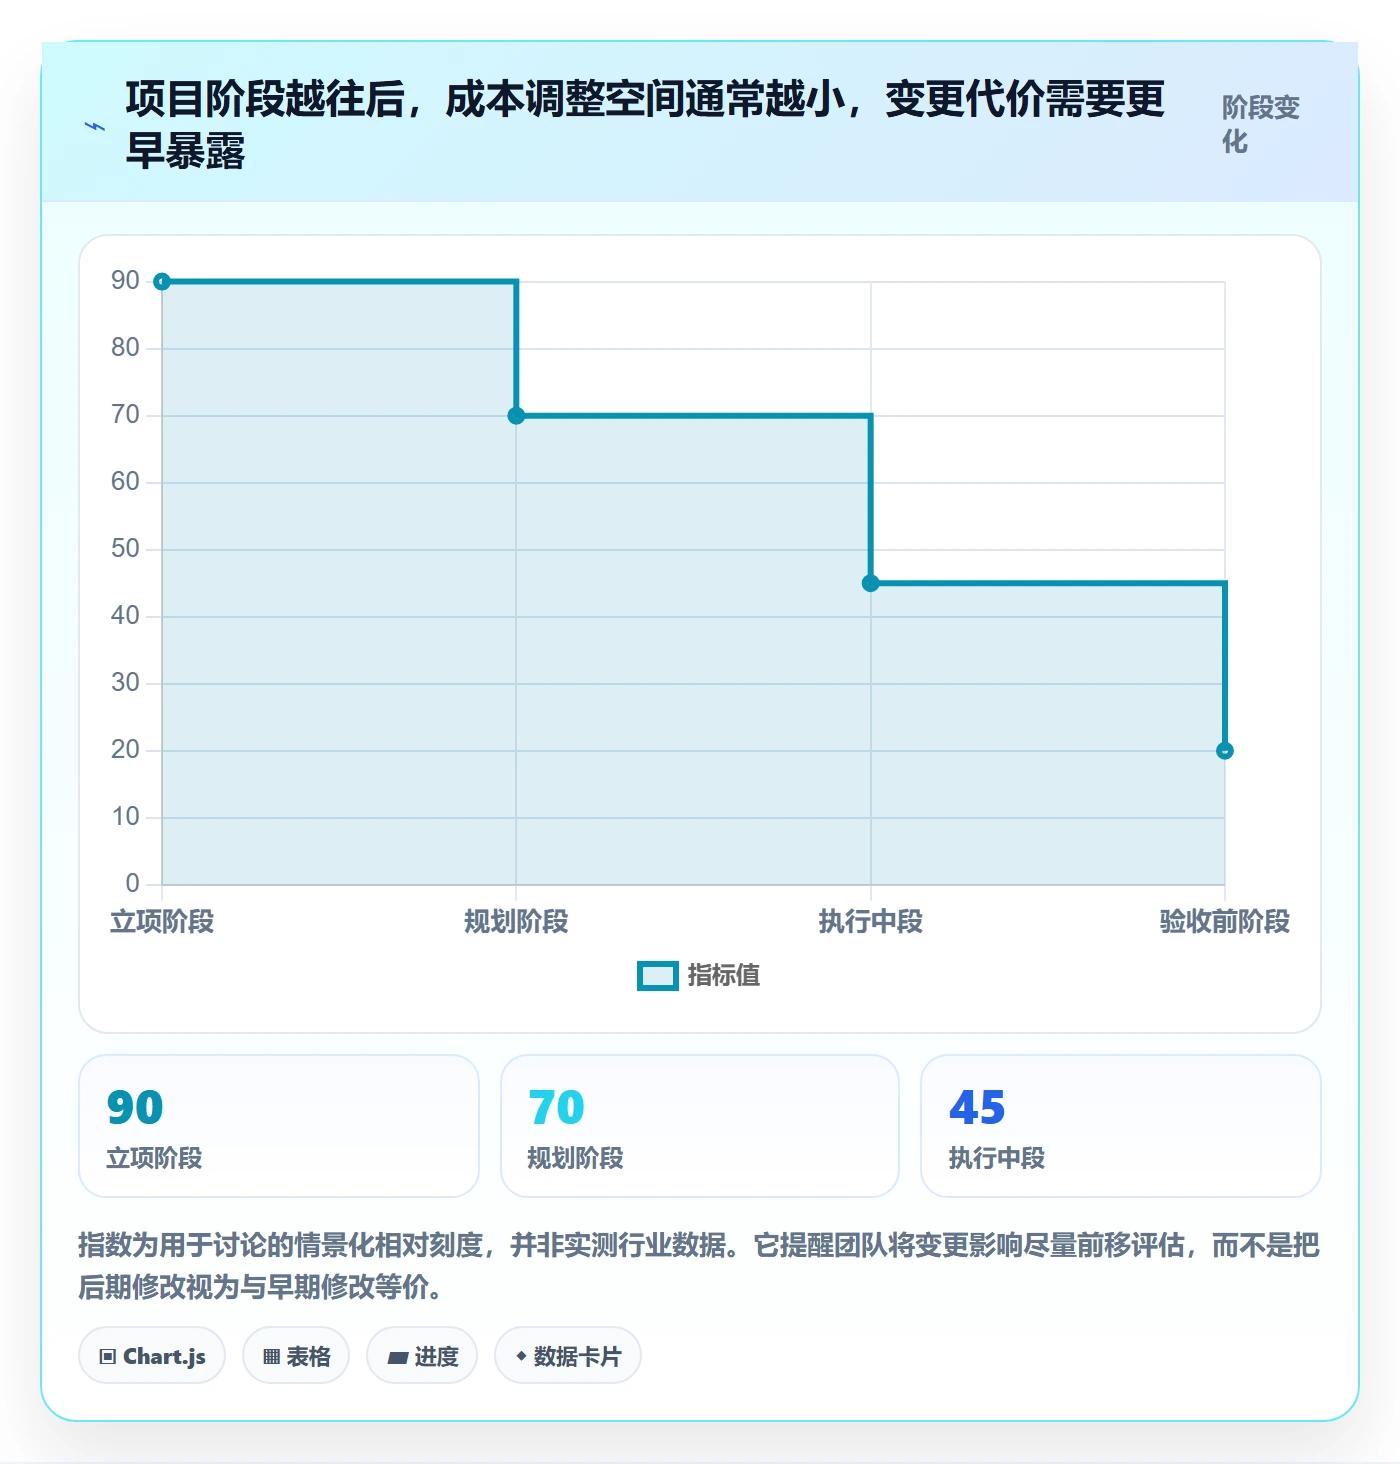
Task: Click the grid icon in the 表格 chip
Action: click(x=271, y=1357)
